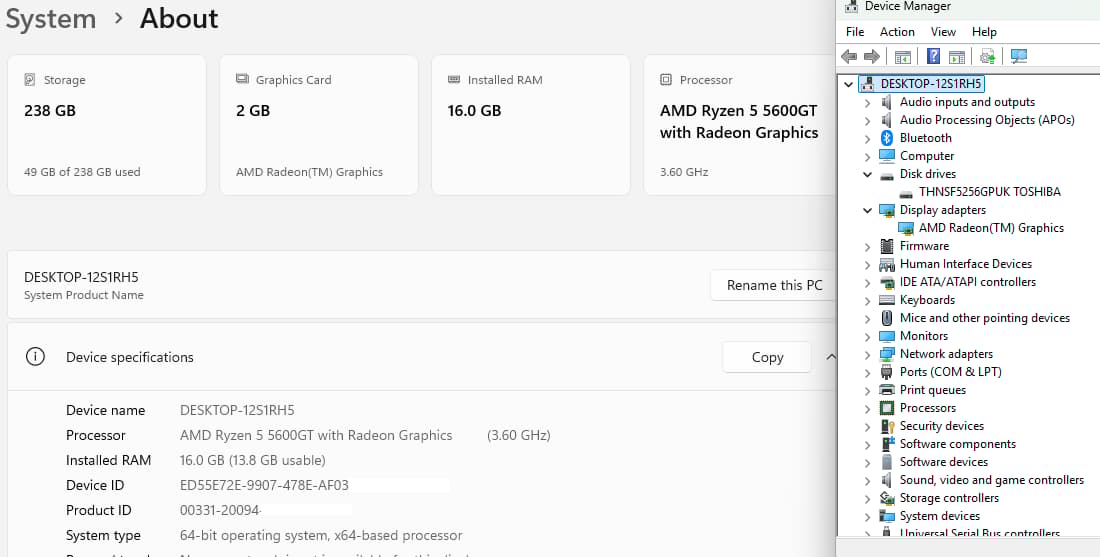
Task: Open the View menu
Action: [x=944, y=32]
